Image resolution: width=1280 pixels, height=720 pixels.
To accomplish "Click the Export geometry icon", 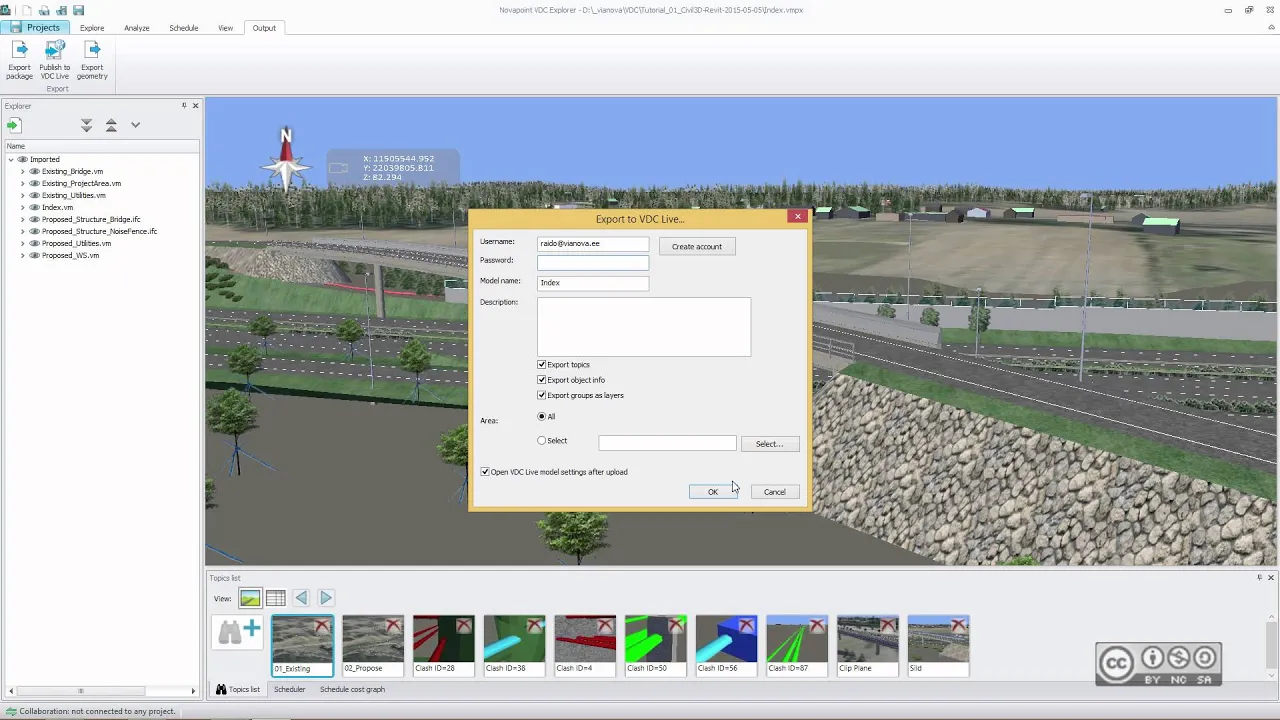I will tap(92, 50).
